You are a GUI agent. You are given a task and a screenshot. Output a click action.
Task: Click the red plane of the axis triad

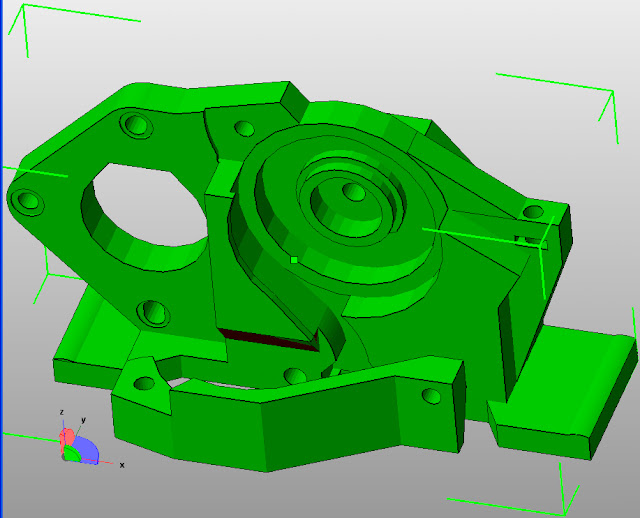coord(67,438)
